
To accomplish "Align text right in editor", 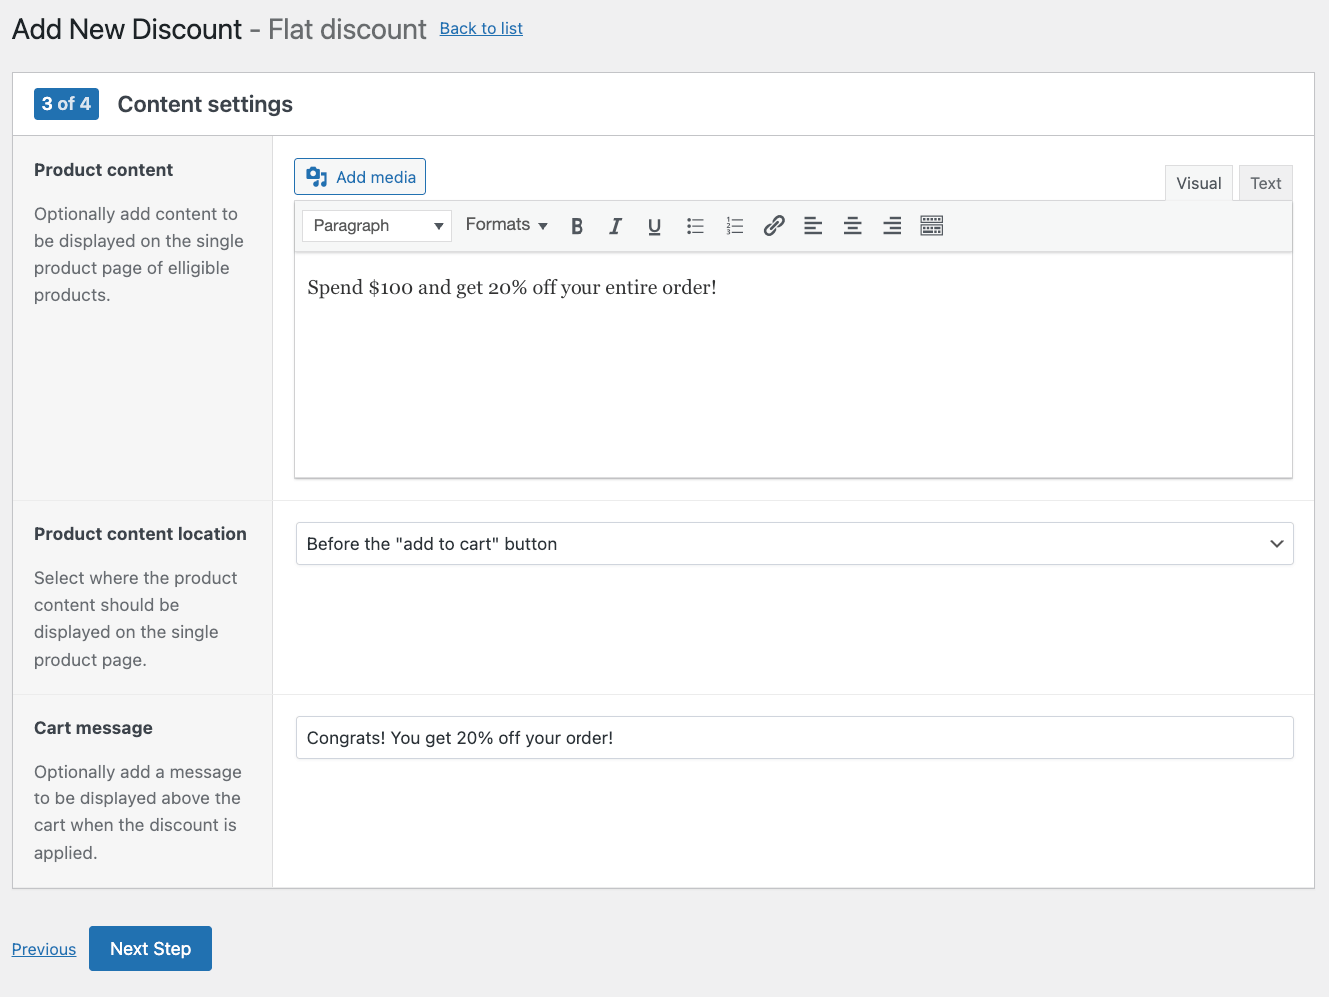I will point(892,226).
